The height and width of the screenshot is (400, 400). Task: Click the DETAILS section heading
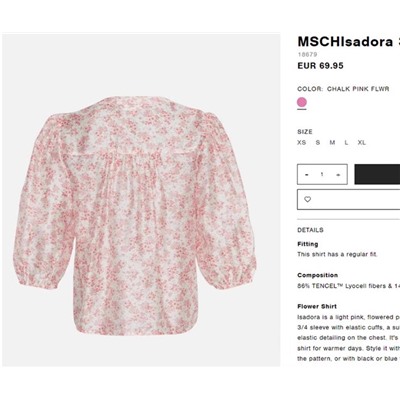point(310,230)
